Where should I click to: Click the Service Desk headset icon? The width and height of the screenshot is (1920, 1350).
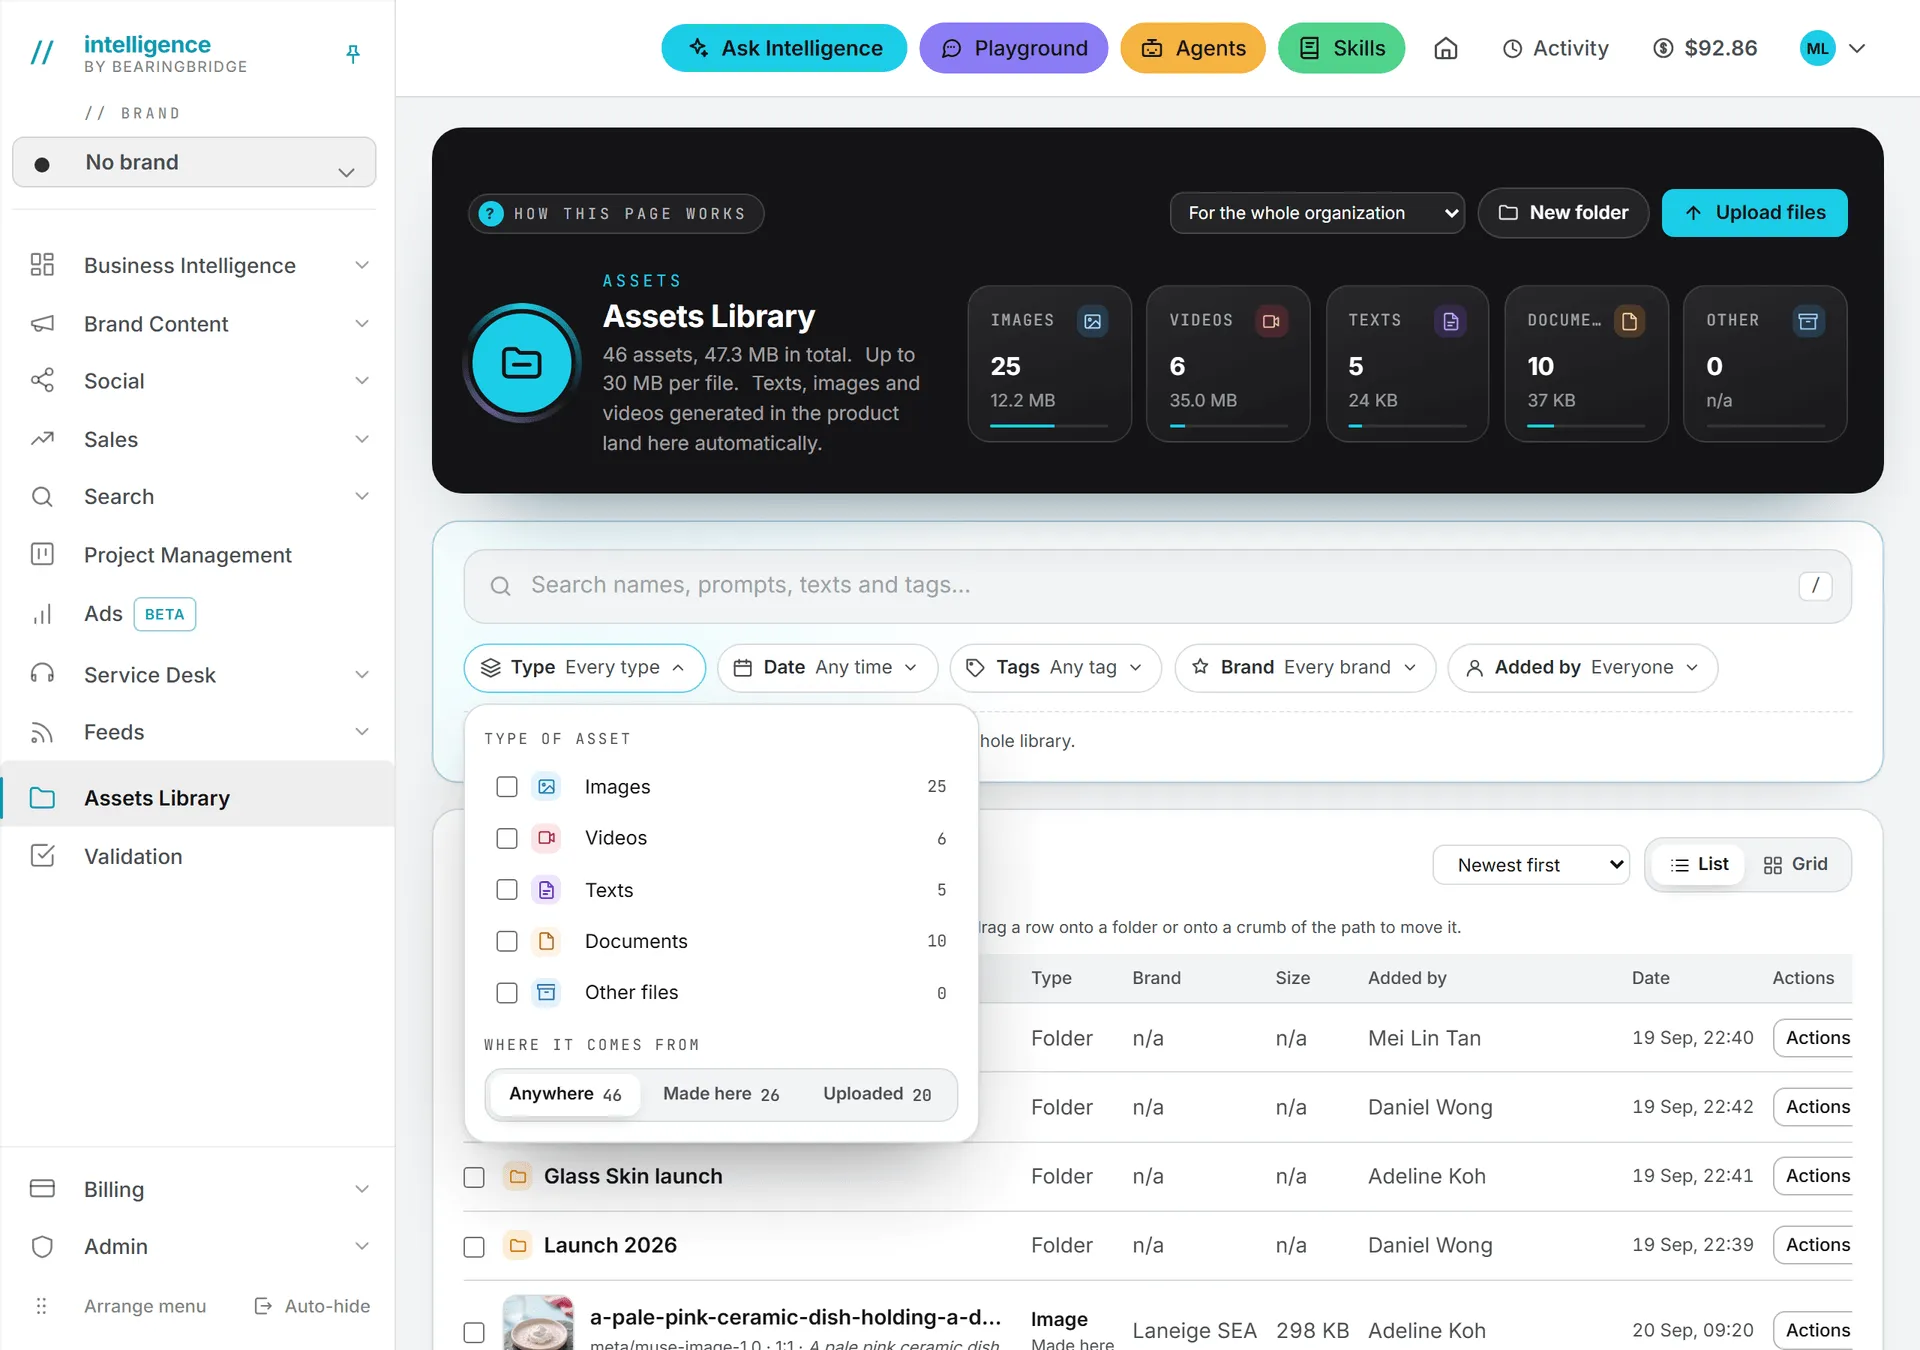[x=42, y=674]
